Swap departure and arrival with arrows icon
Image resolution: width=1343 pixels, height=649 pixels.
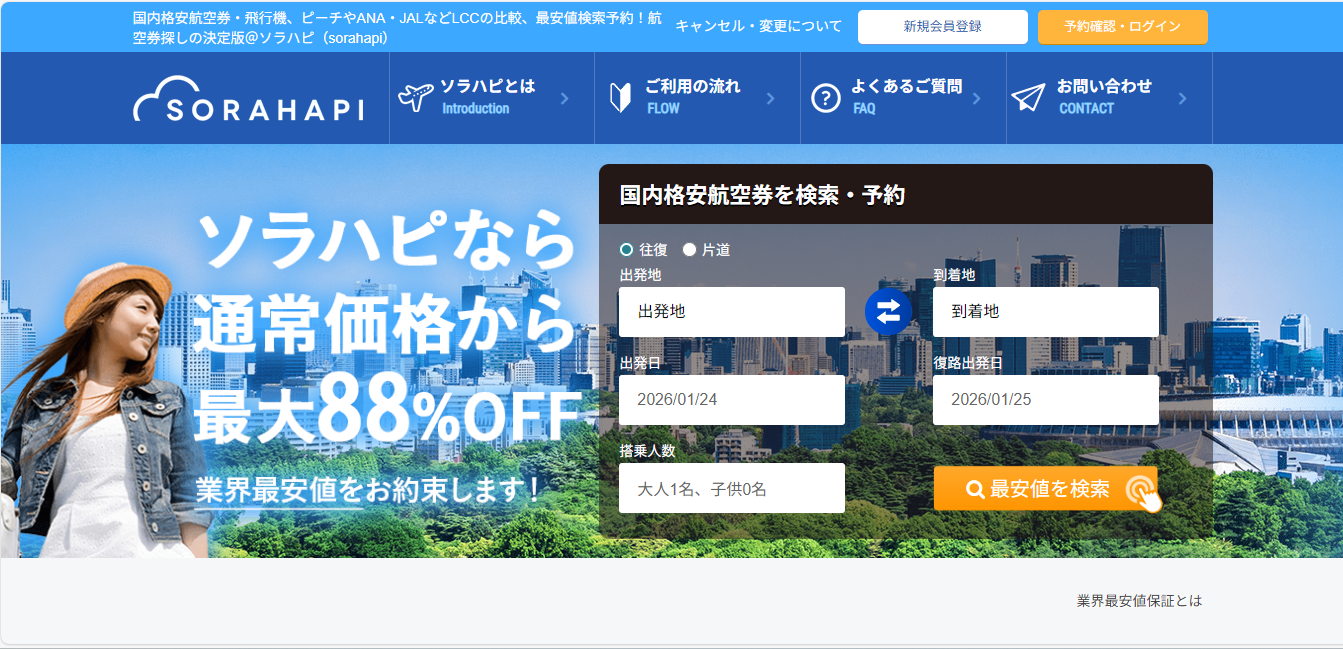pyautogui.click(x=888, y=311)
